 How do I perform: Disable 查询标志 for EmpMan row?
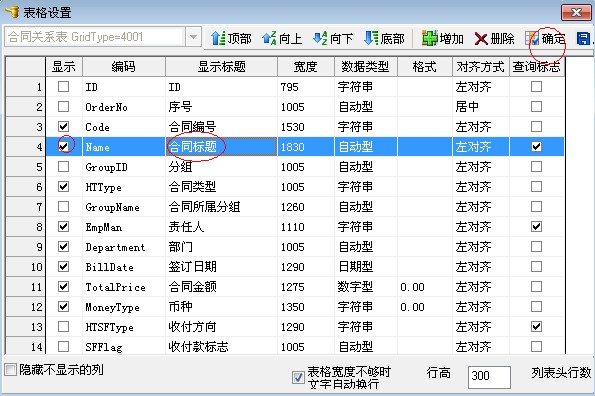tap(536, 226)
